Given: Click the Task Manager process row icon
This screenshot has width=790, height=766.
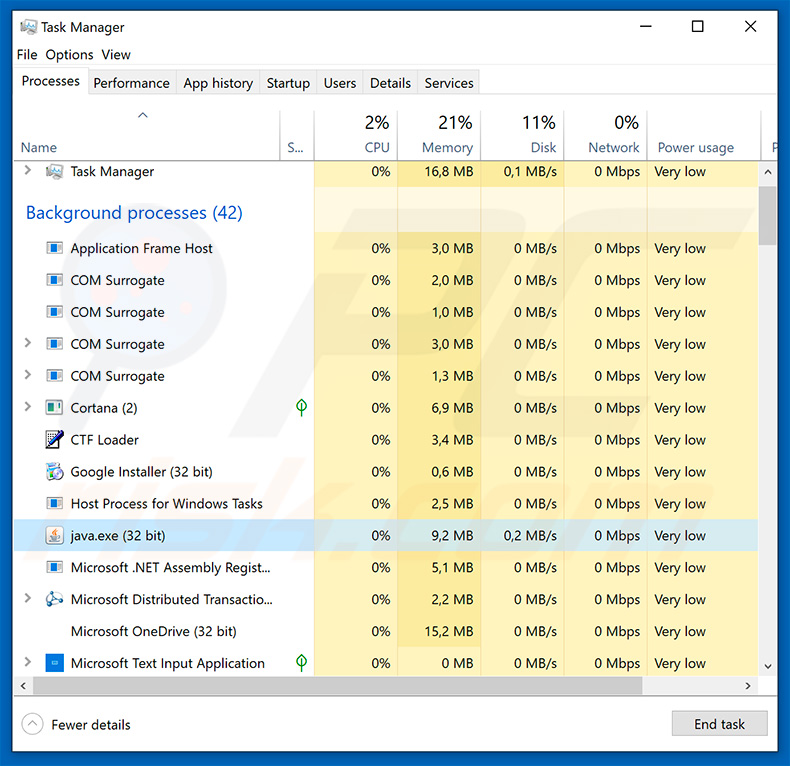Looking at the screenshot, I should pos(54,171).
